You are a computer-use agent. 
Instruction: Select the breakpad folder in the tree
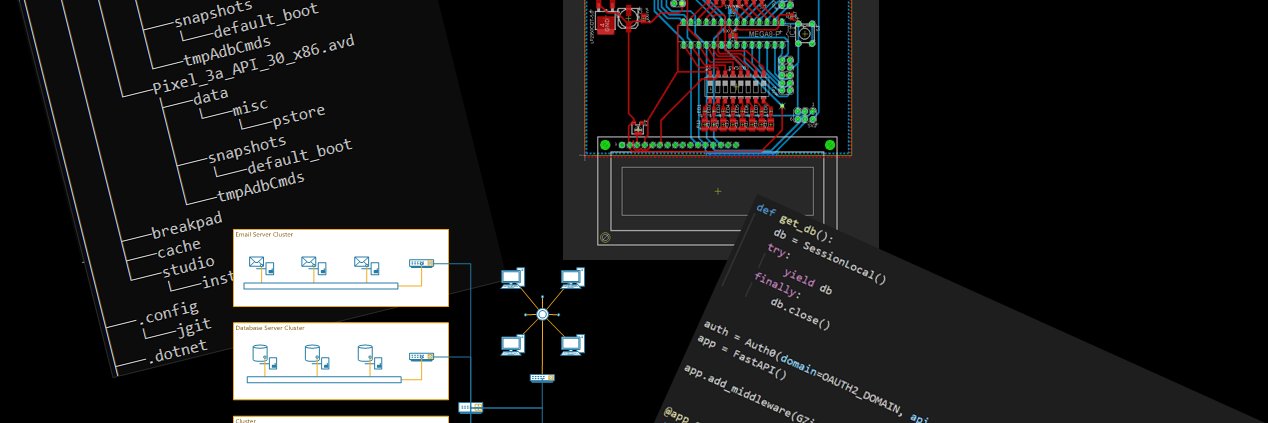186,226
